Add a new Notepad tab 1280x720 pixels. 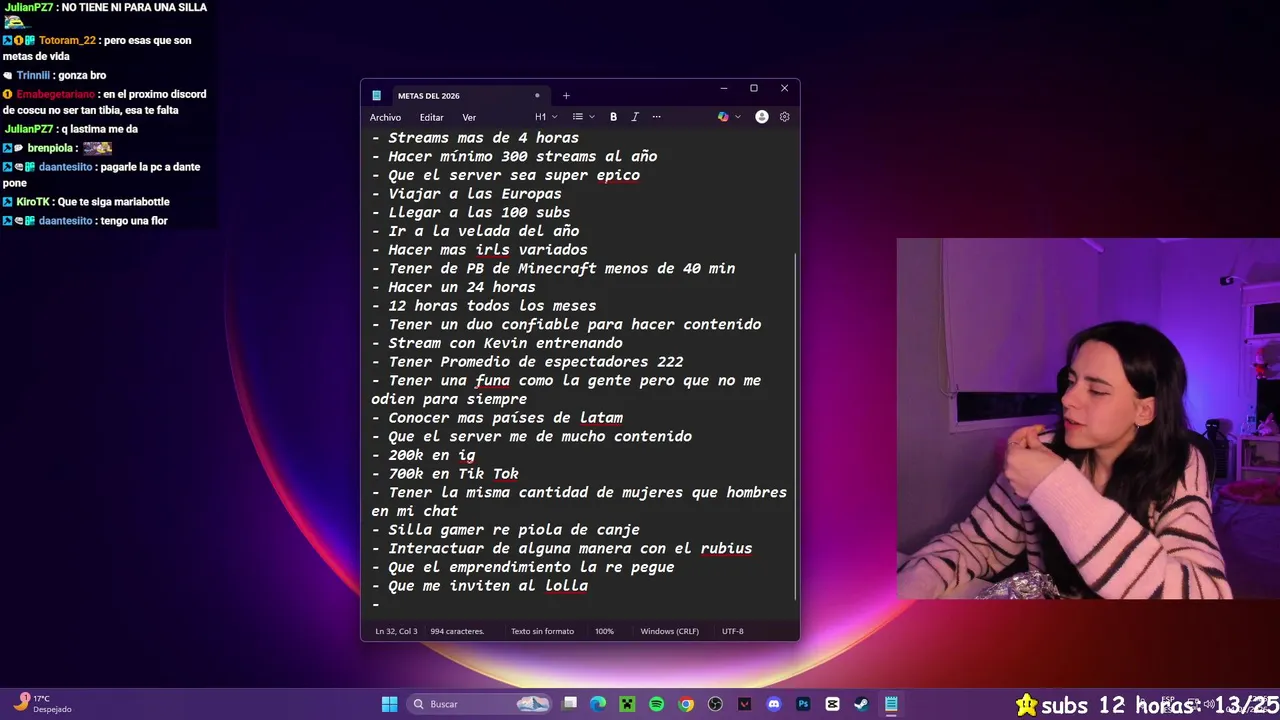click(566, 96)
